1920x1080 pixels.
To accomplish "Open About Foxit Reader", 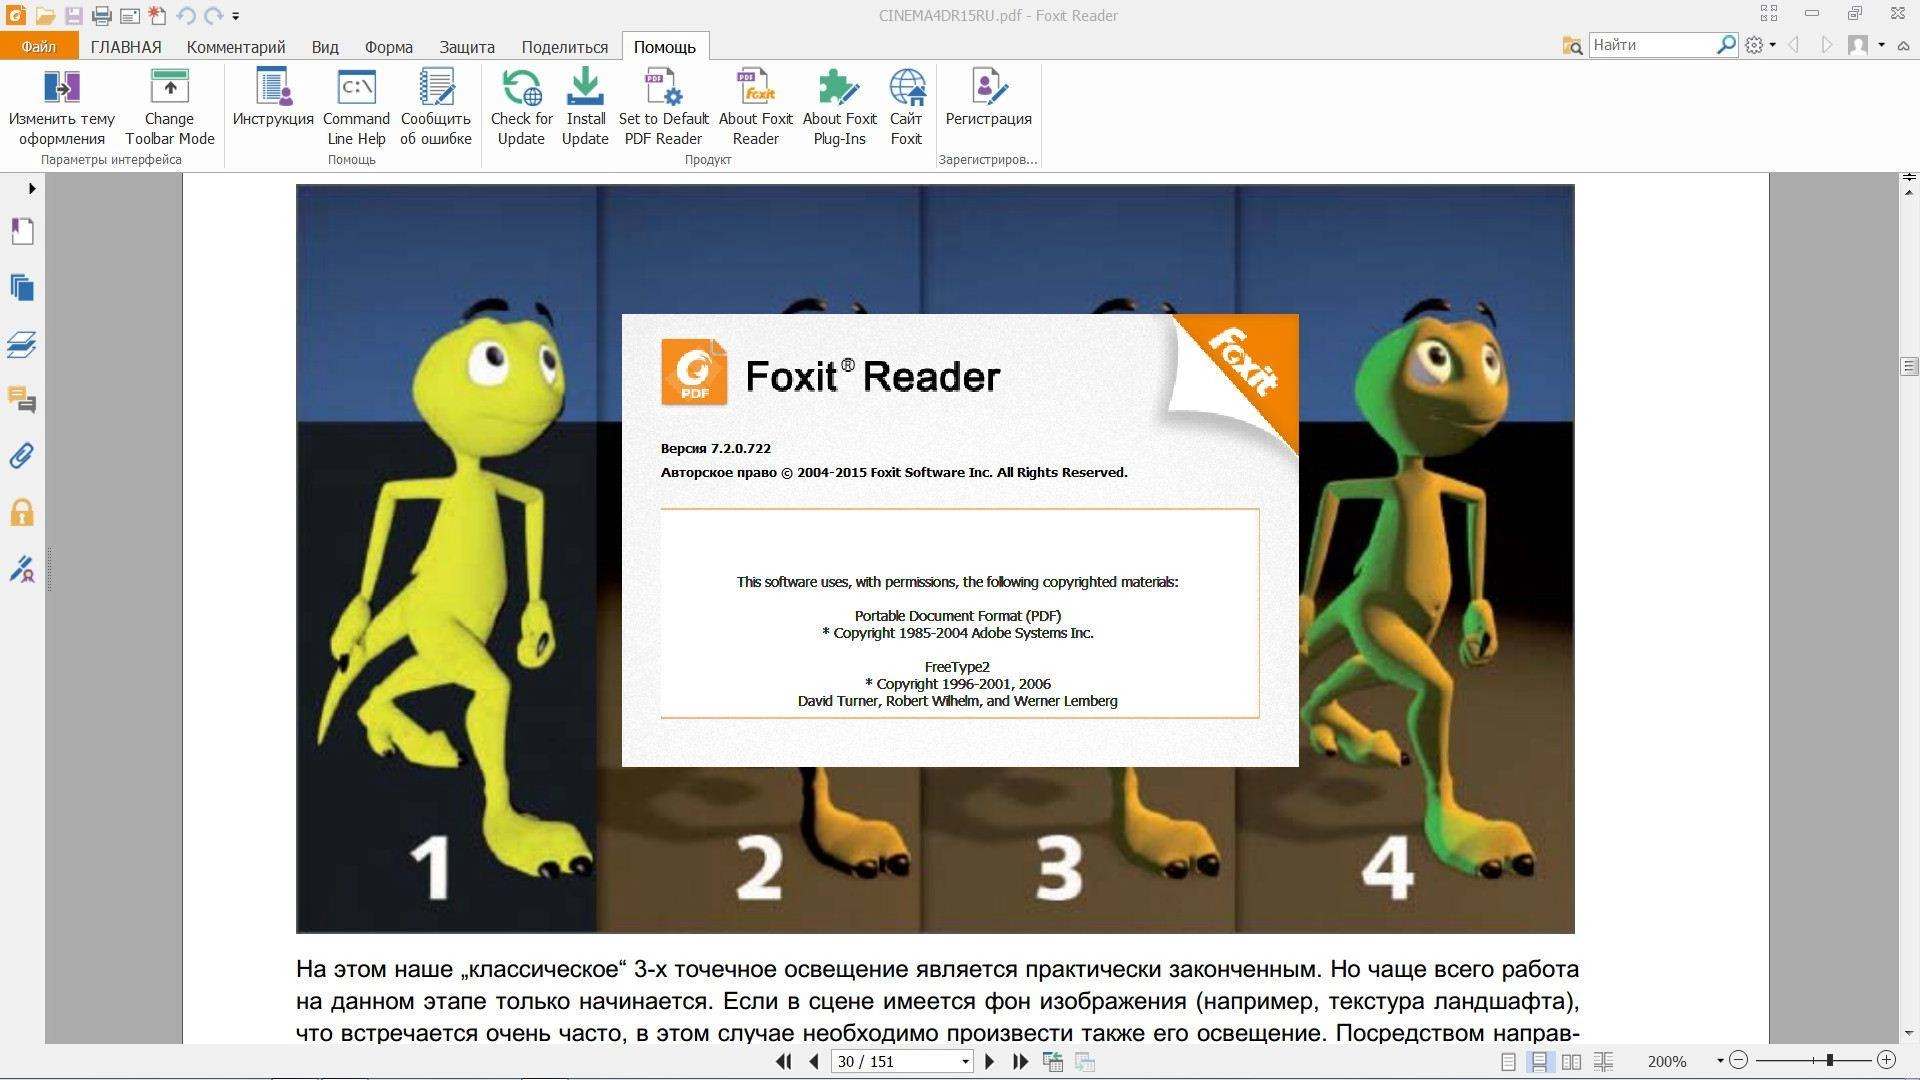I will (755, 107).
